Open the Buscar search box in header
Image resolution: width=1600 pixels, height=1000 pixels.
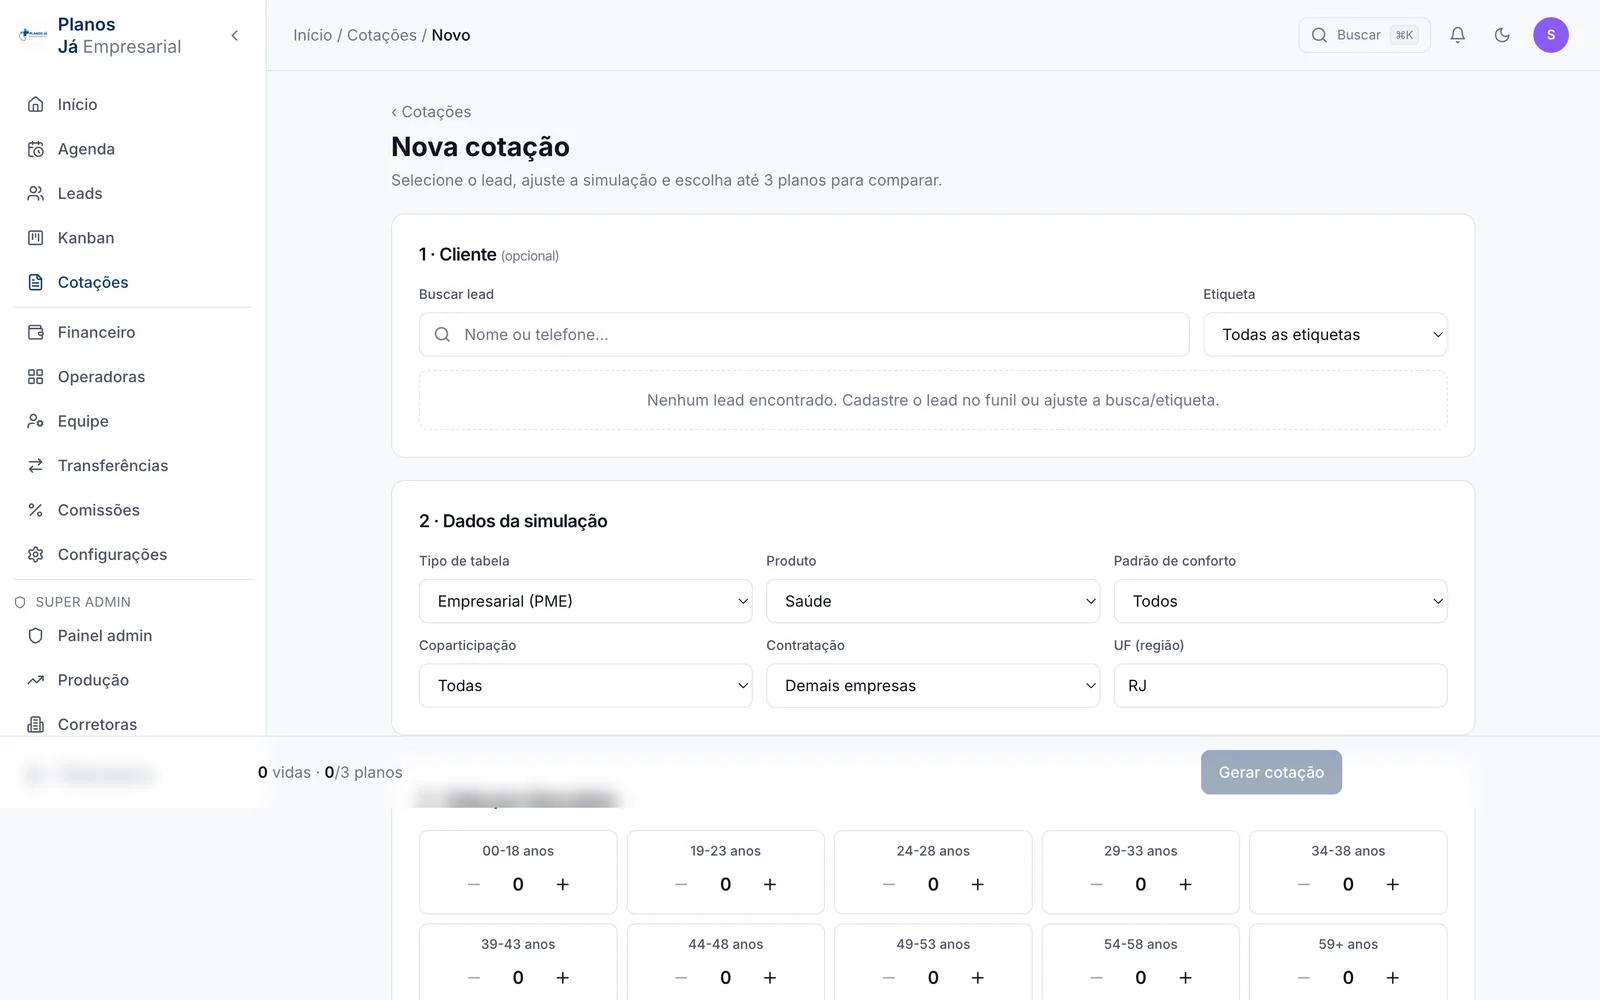pyautogui.click(x=1364, y=35)
